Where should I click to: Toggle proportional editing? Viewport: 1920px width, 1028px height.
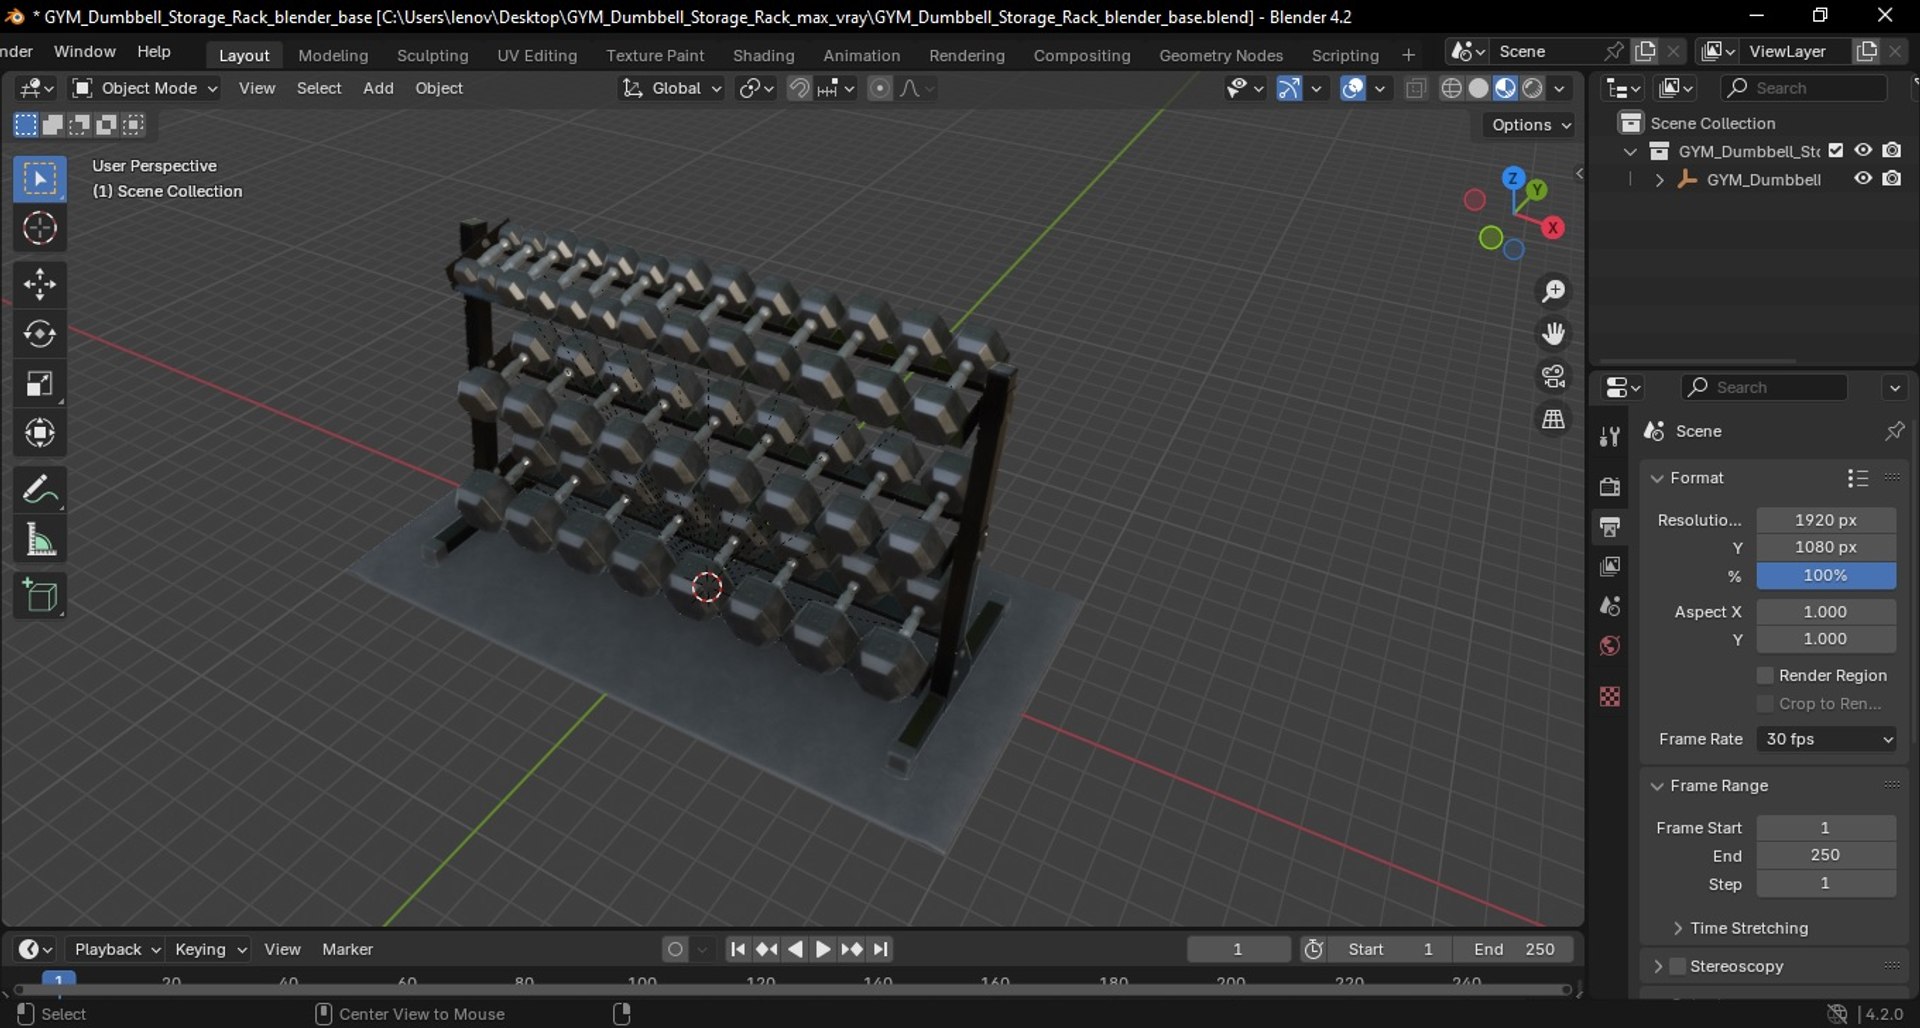point(879,88)
